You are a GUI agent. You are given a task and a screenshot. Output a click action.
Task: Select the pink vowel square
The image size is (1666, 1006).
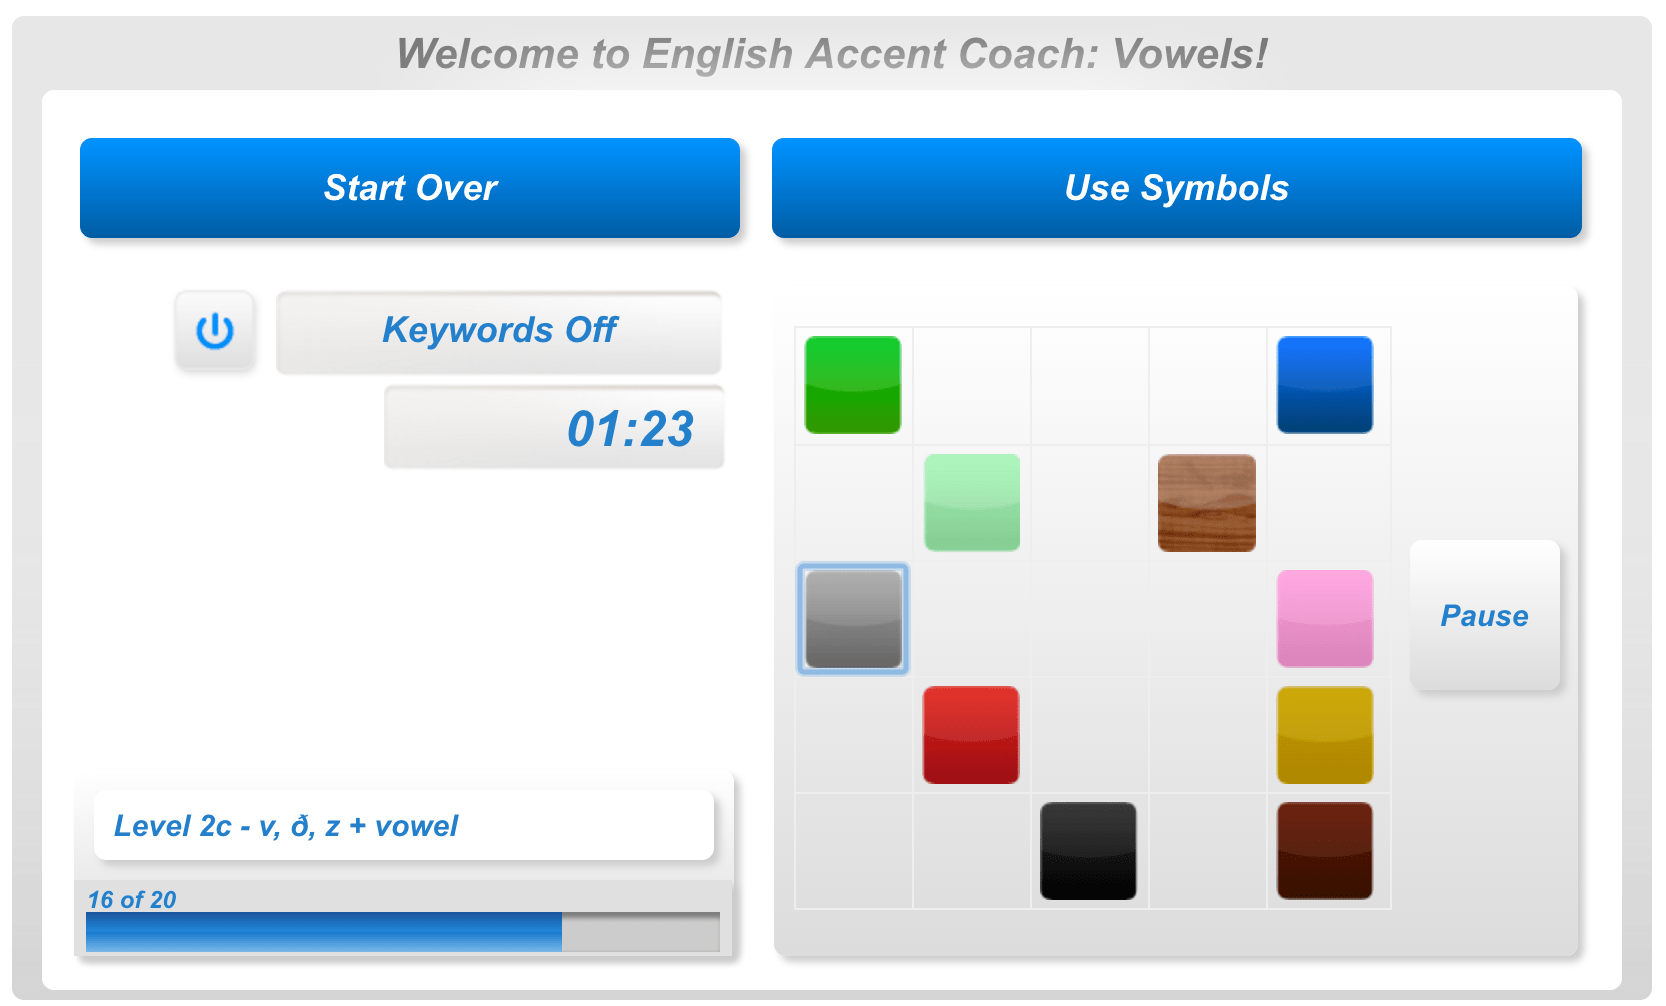1325,619
